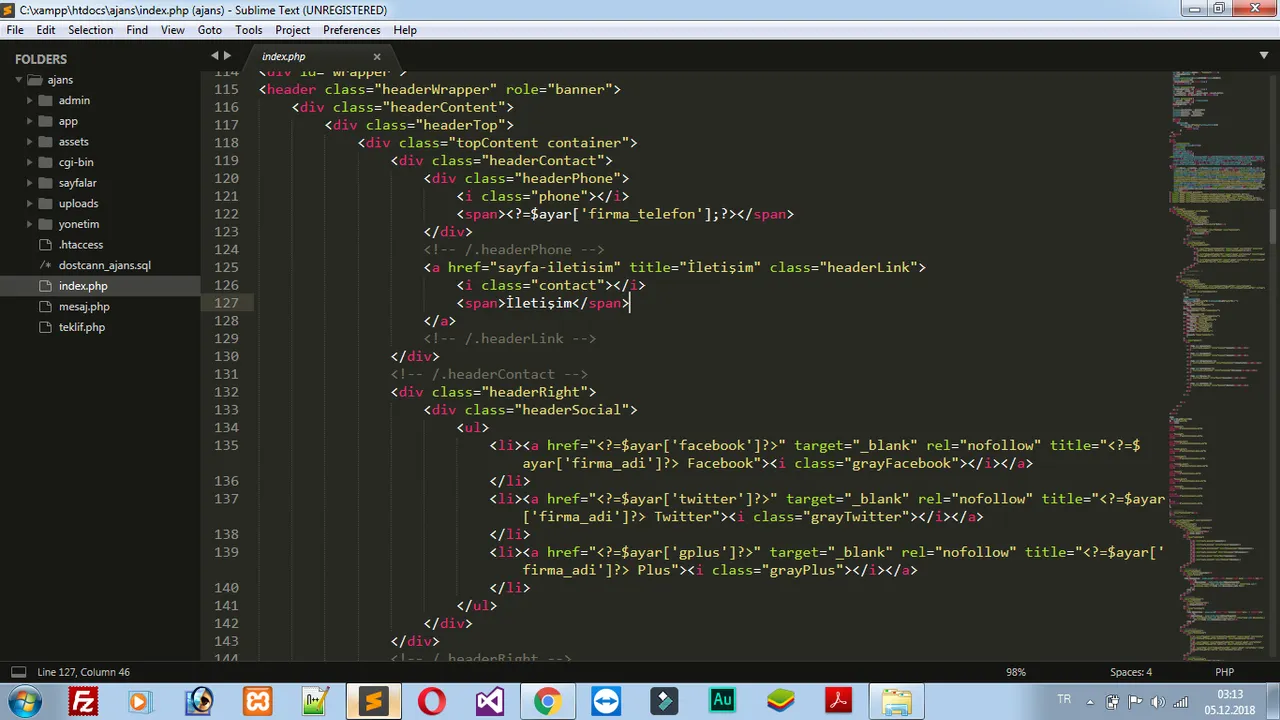Toggle side bar via status bar corner icon
1280x720 pixels.
[17, 672]
